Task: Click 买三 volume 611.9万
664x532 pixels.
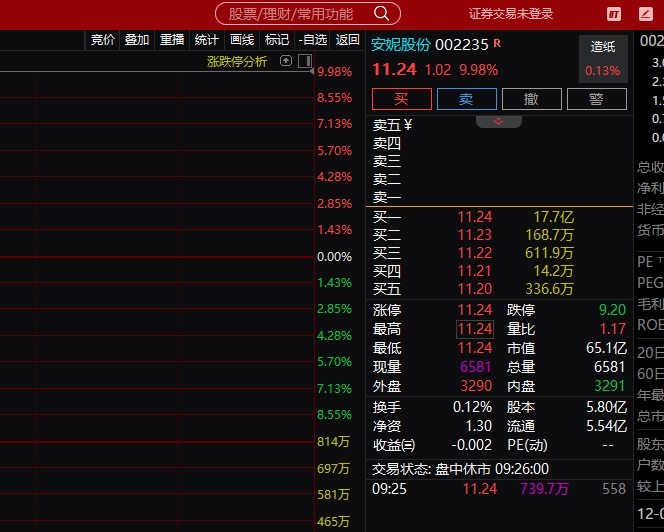Action: (x=549, y=253)
